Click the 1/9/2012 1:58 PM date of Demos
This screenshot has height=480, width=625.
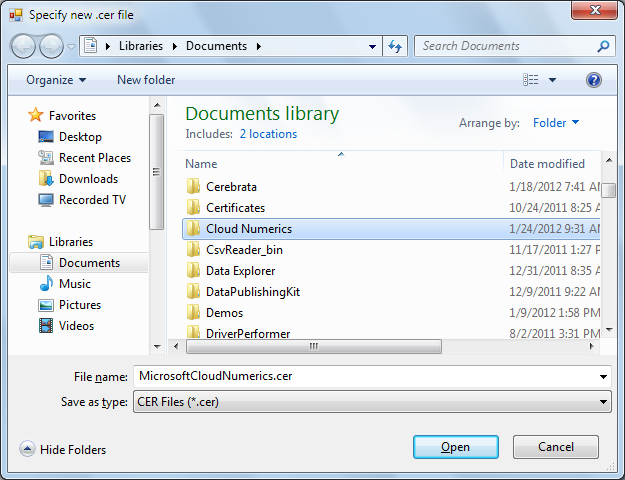554,313
